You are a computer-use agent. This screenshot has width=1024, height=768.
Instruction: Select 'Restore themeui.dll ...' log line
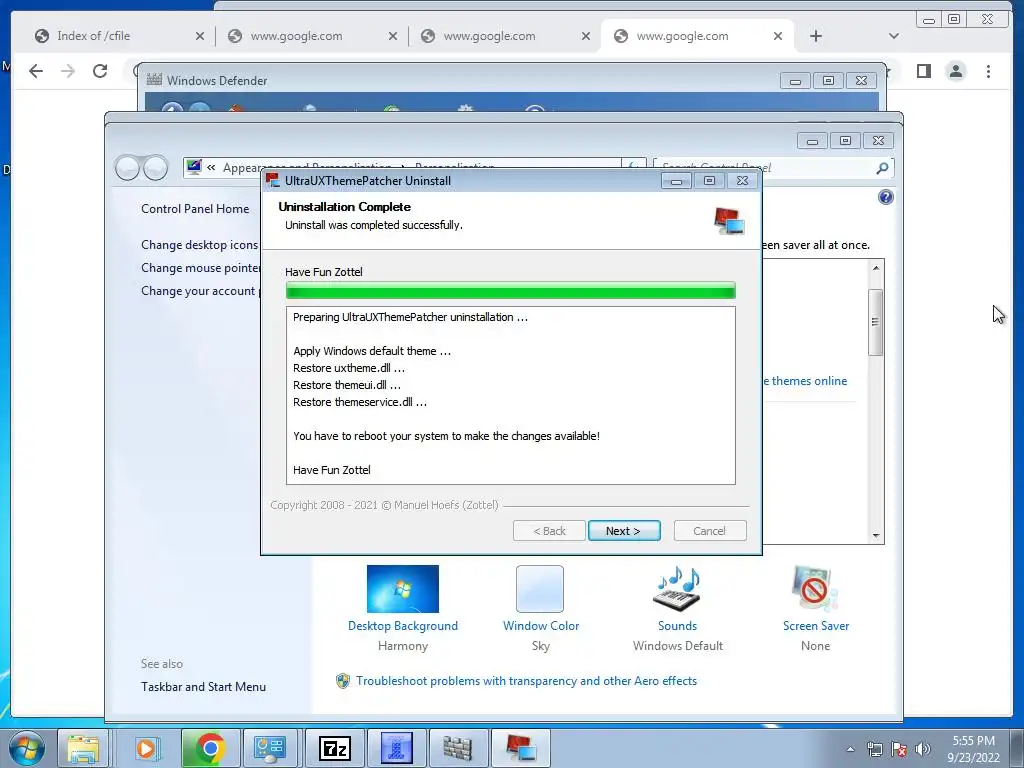pos(347,385)
